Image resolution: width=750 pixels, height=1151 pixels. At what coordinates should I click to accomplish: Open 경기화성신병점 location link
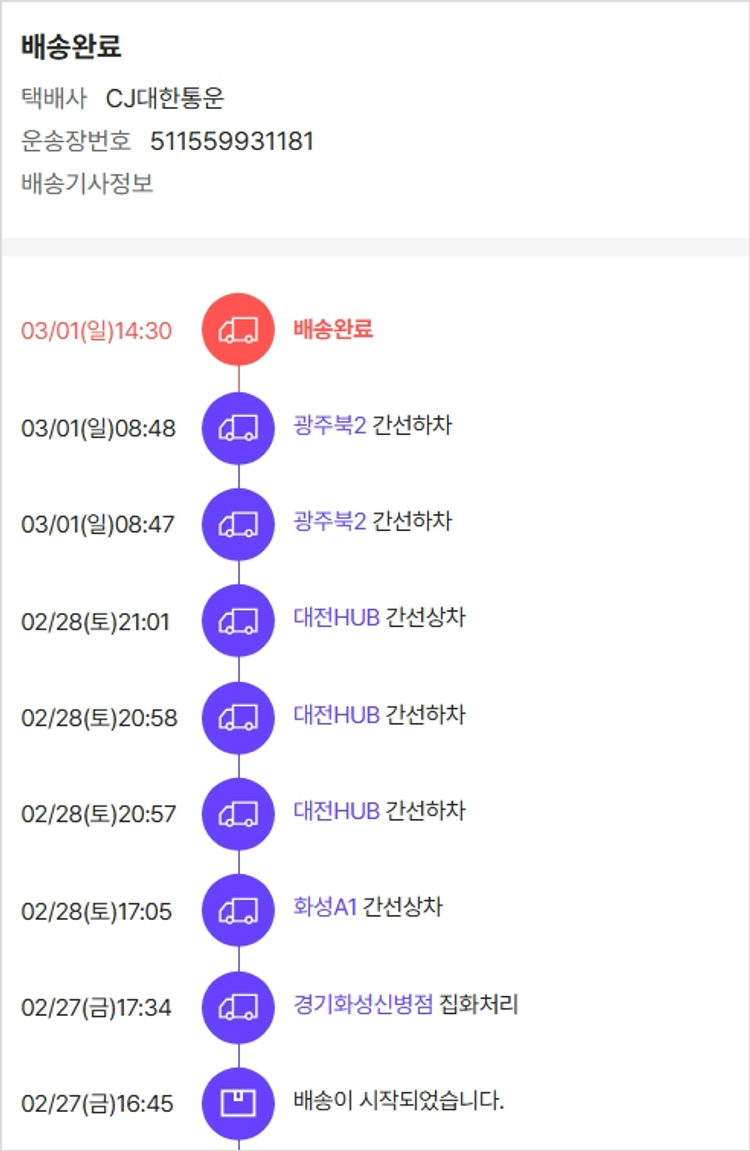coord(364,1005)
